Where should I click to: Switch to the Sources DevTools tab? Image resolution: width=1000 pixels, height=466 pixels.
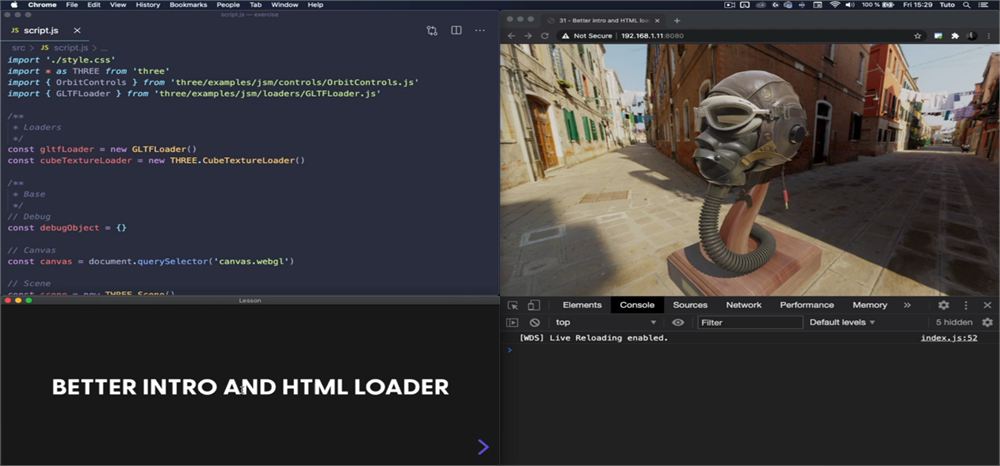(690, 305)
